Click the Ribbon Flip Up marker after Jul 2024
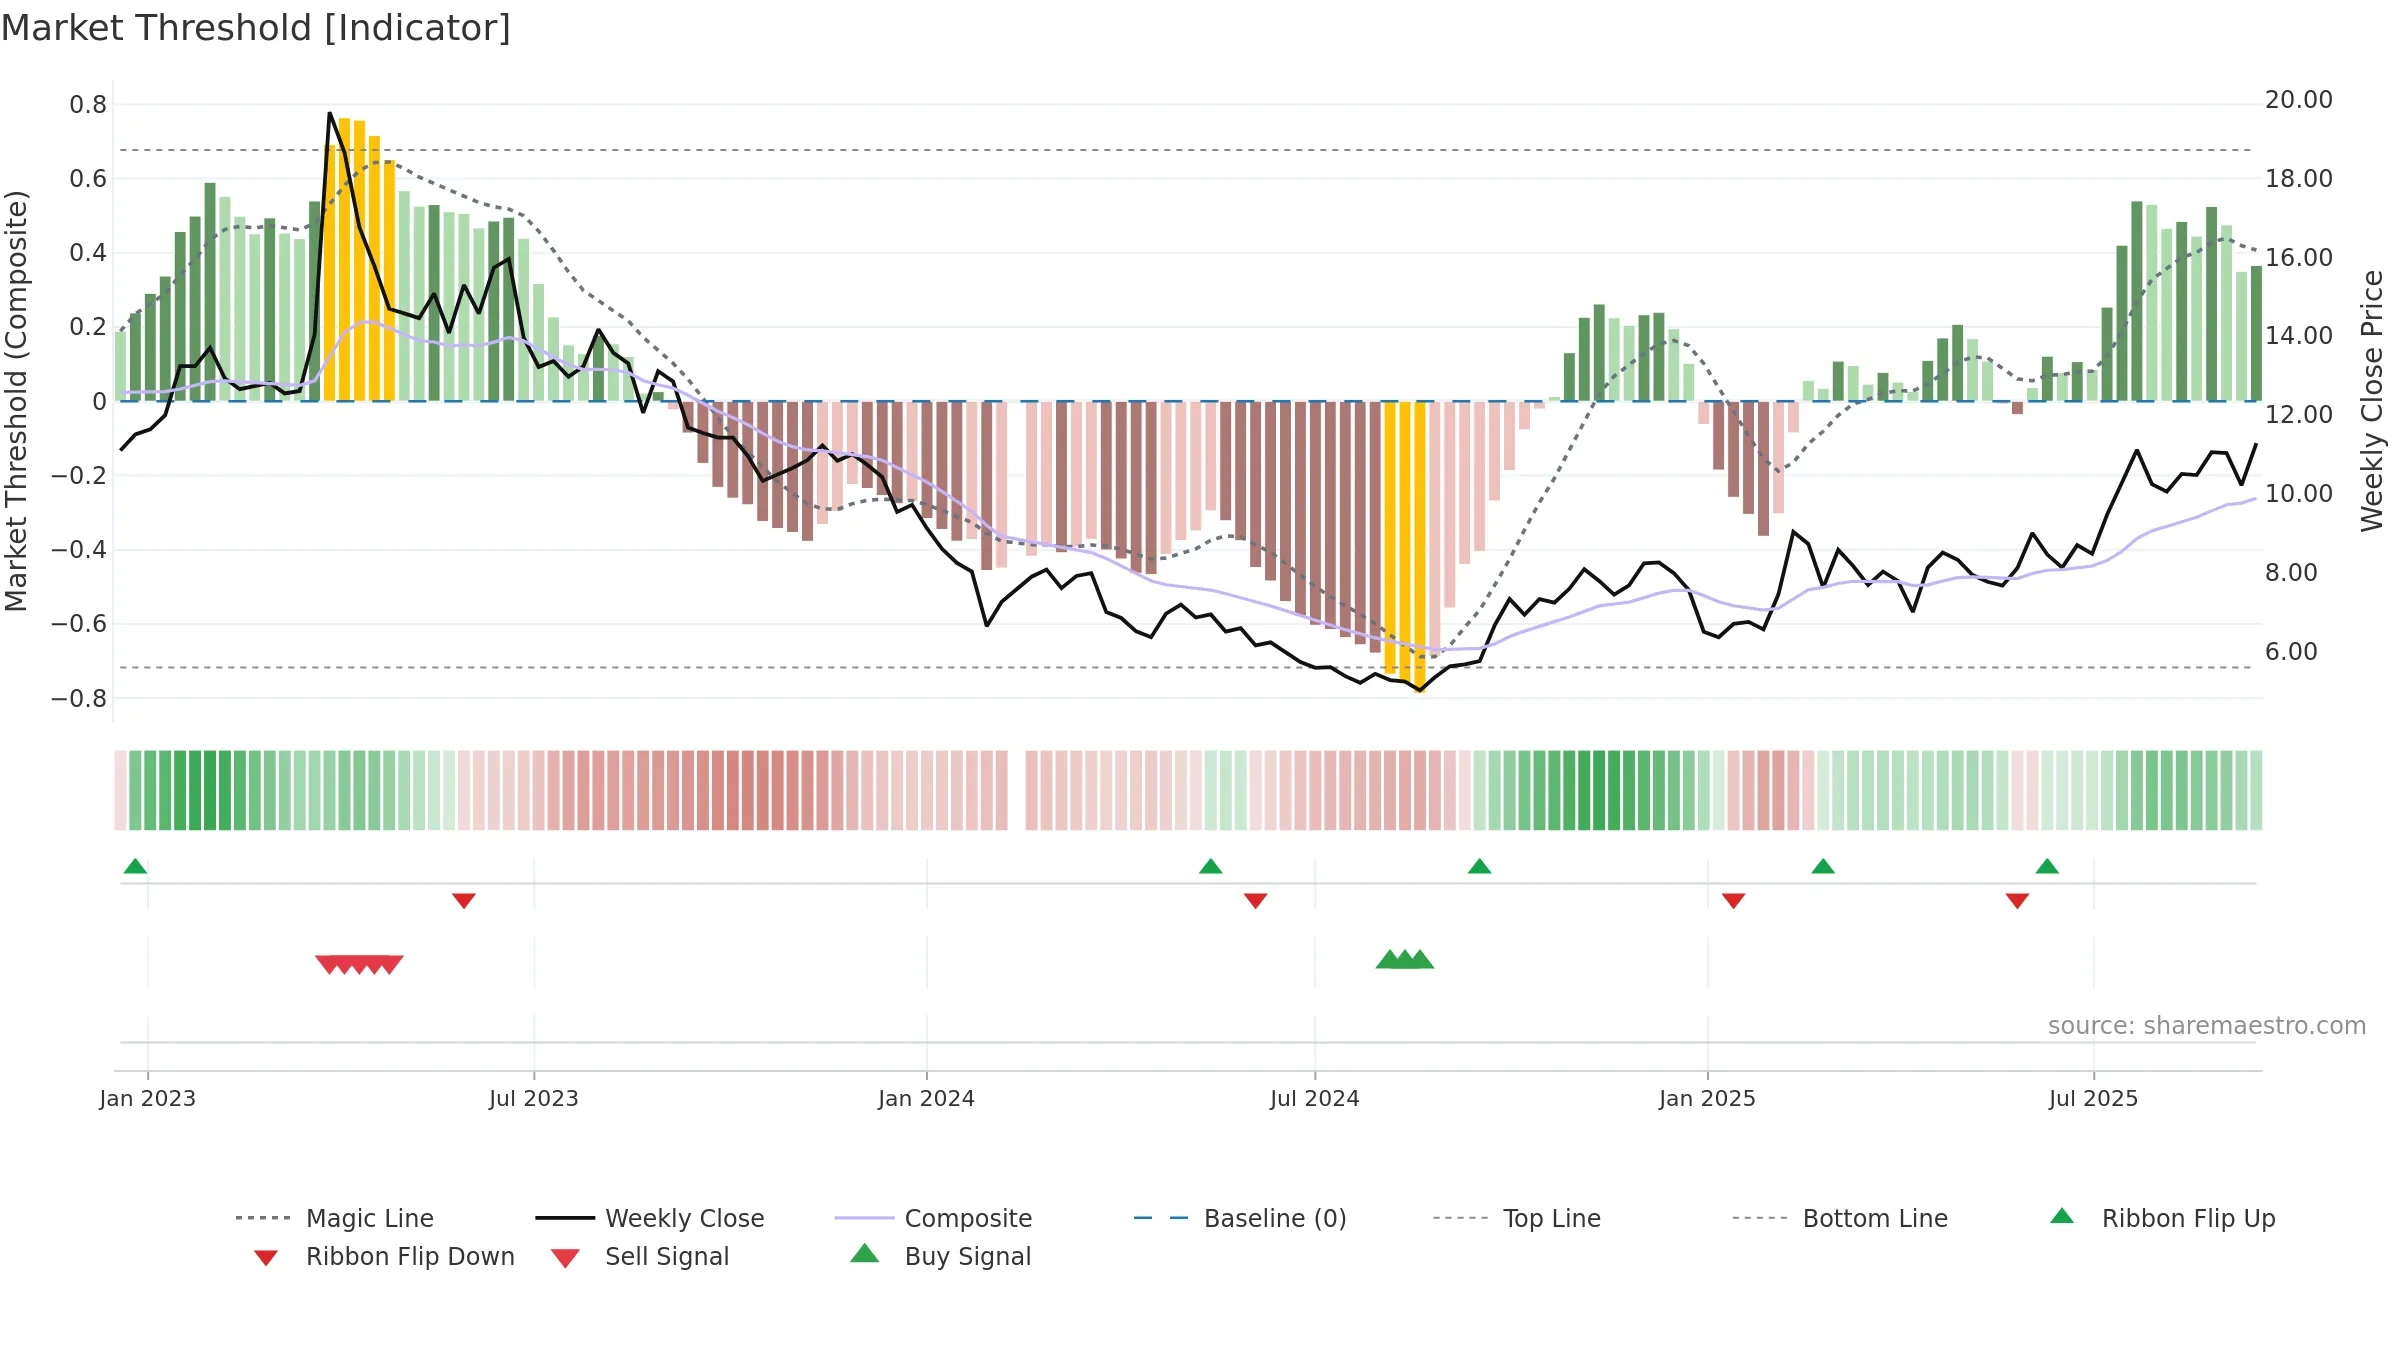This screenshot has width=2400, height=1350. (1480, 866)
